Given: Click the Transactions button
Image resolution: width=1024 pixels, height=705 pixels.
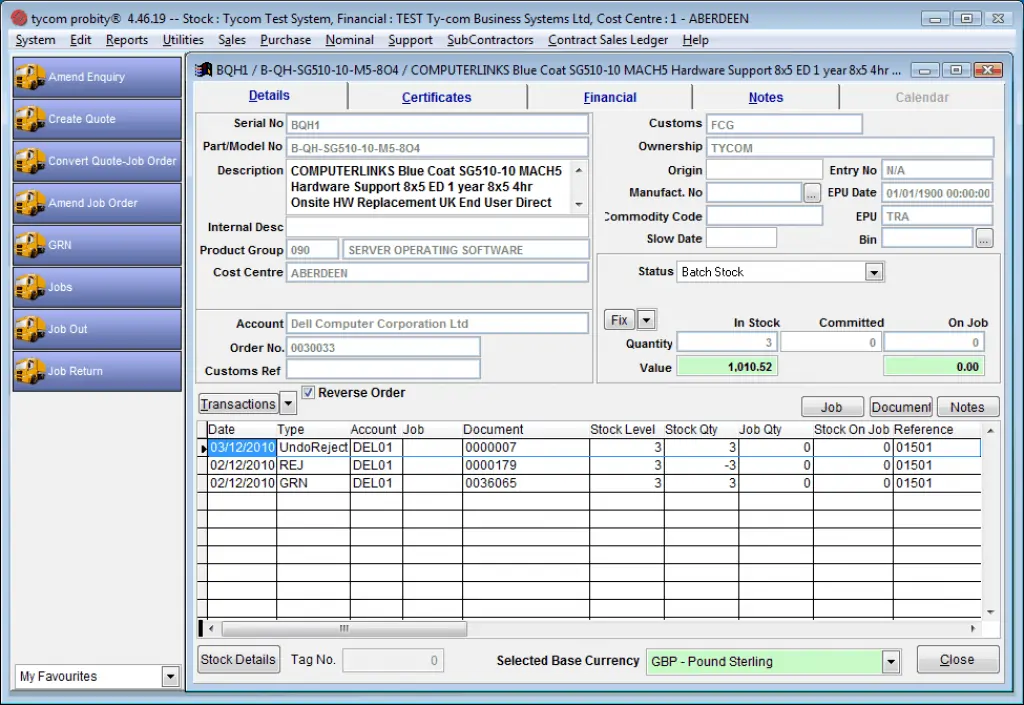Looking at the screenshot, I should coord(238,404).
